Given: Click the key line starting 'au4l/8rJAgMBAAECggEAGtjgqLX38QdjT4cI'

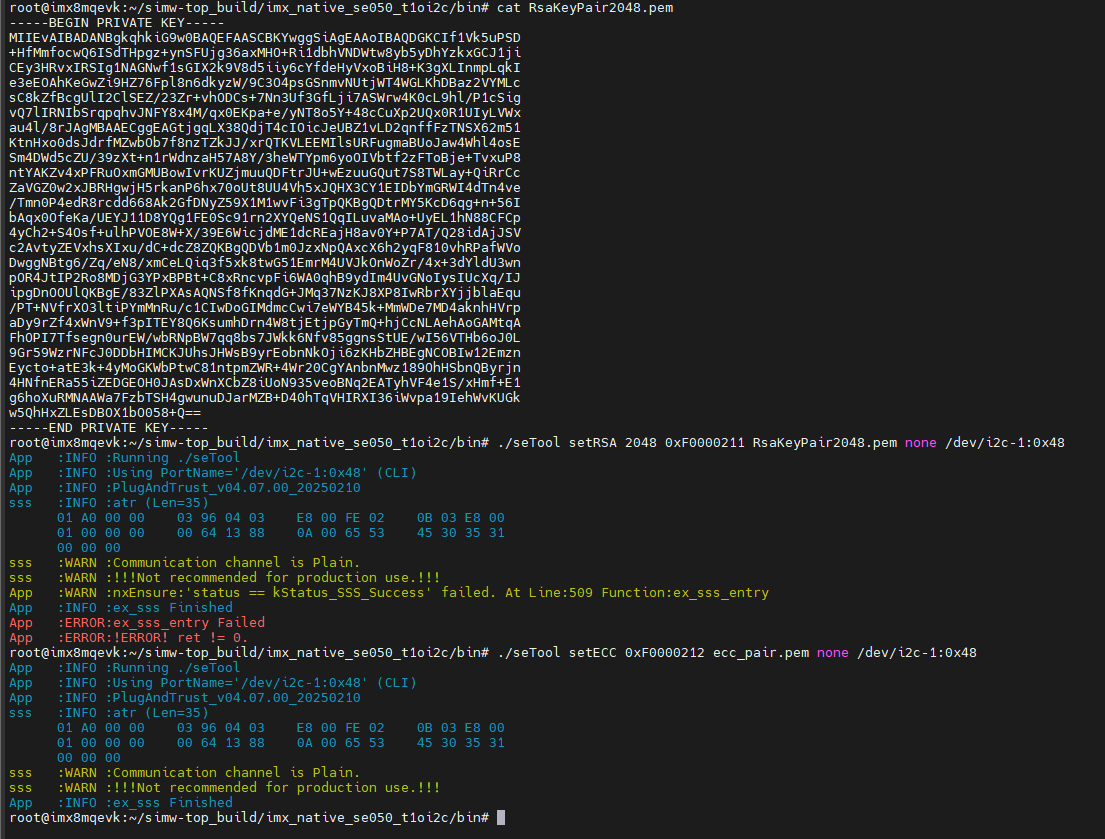Looking at the screenshot, I should pyautogui.click(x=265, y=128).
